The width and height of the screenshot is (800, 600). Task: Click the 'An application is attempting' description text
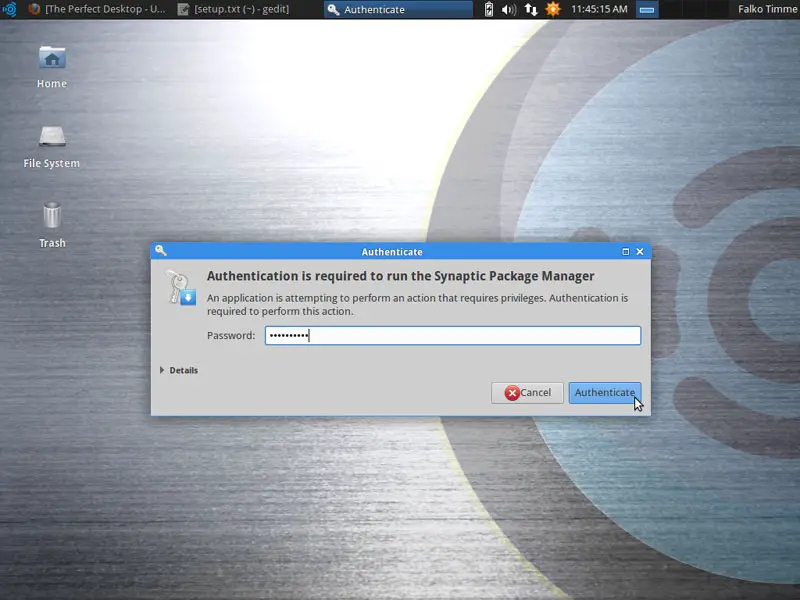(x=417, y=305)
